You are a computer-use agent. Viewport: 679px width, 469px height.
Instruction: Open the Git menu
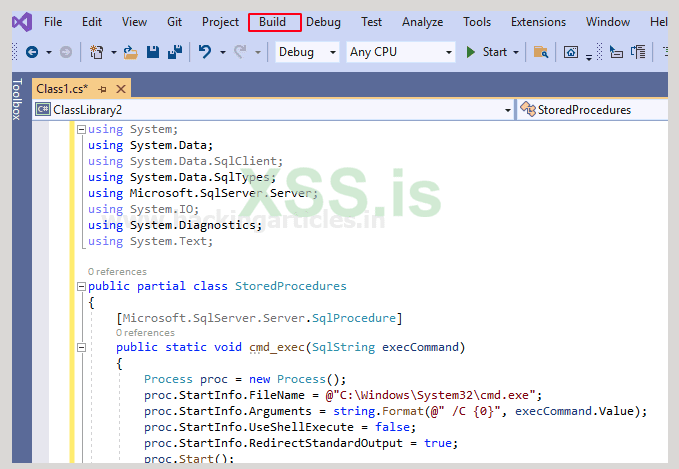pos(175,22)
